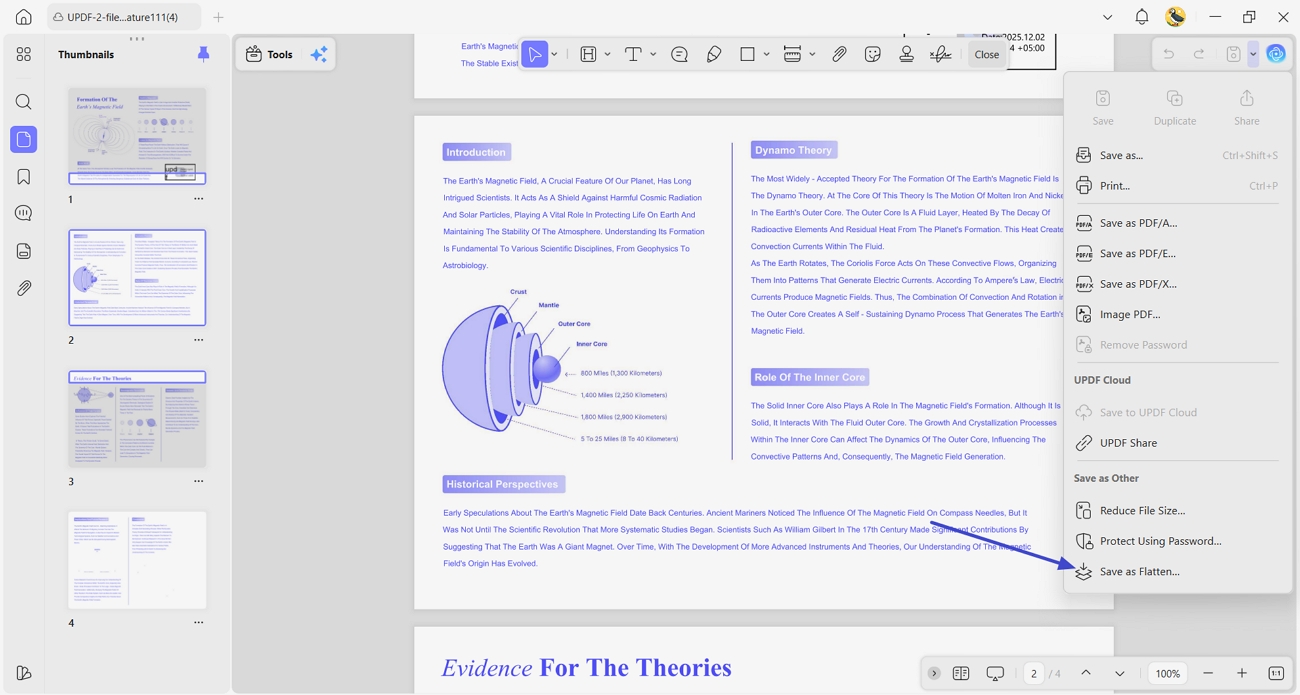This screenshot has width=1300, height=695.
Task: Select page 1 thumbnail
Action: pyautogui.click(x=137, y=136)
